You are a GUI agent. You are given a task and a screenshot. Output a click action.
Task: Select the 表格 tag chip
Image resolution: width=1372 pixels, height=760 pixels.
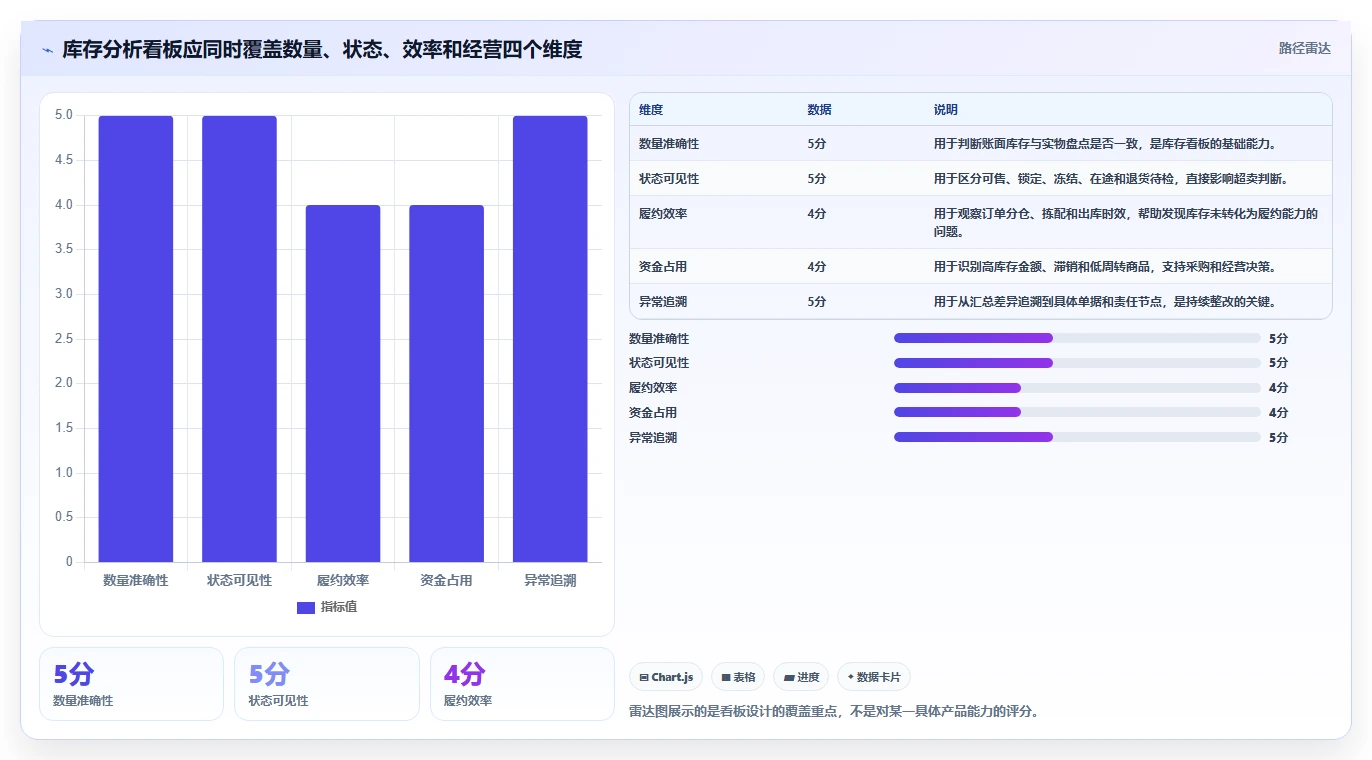738,677
